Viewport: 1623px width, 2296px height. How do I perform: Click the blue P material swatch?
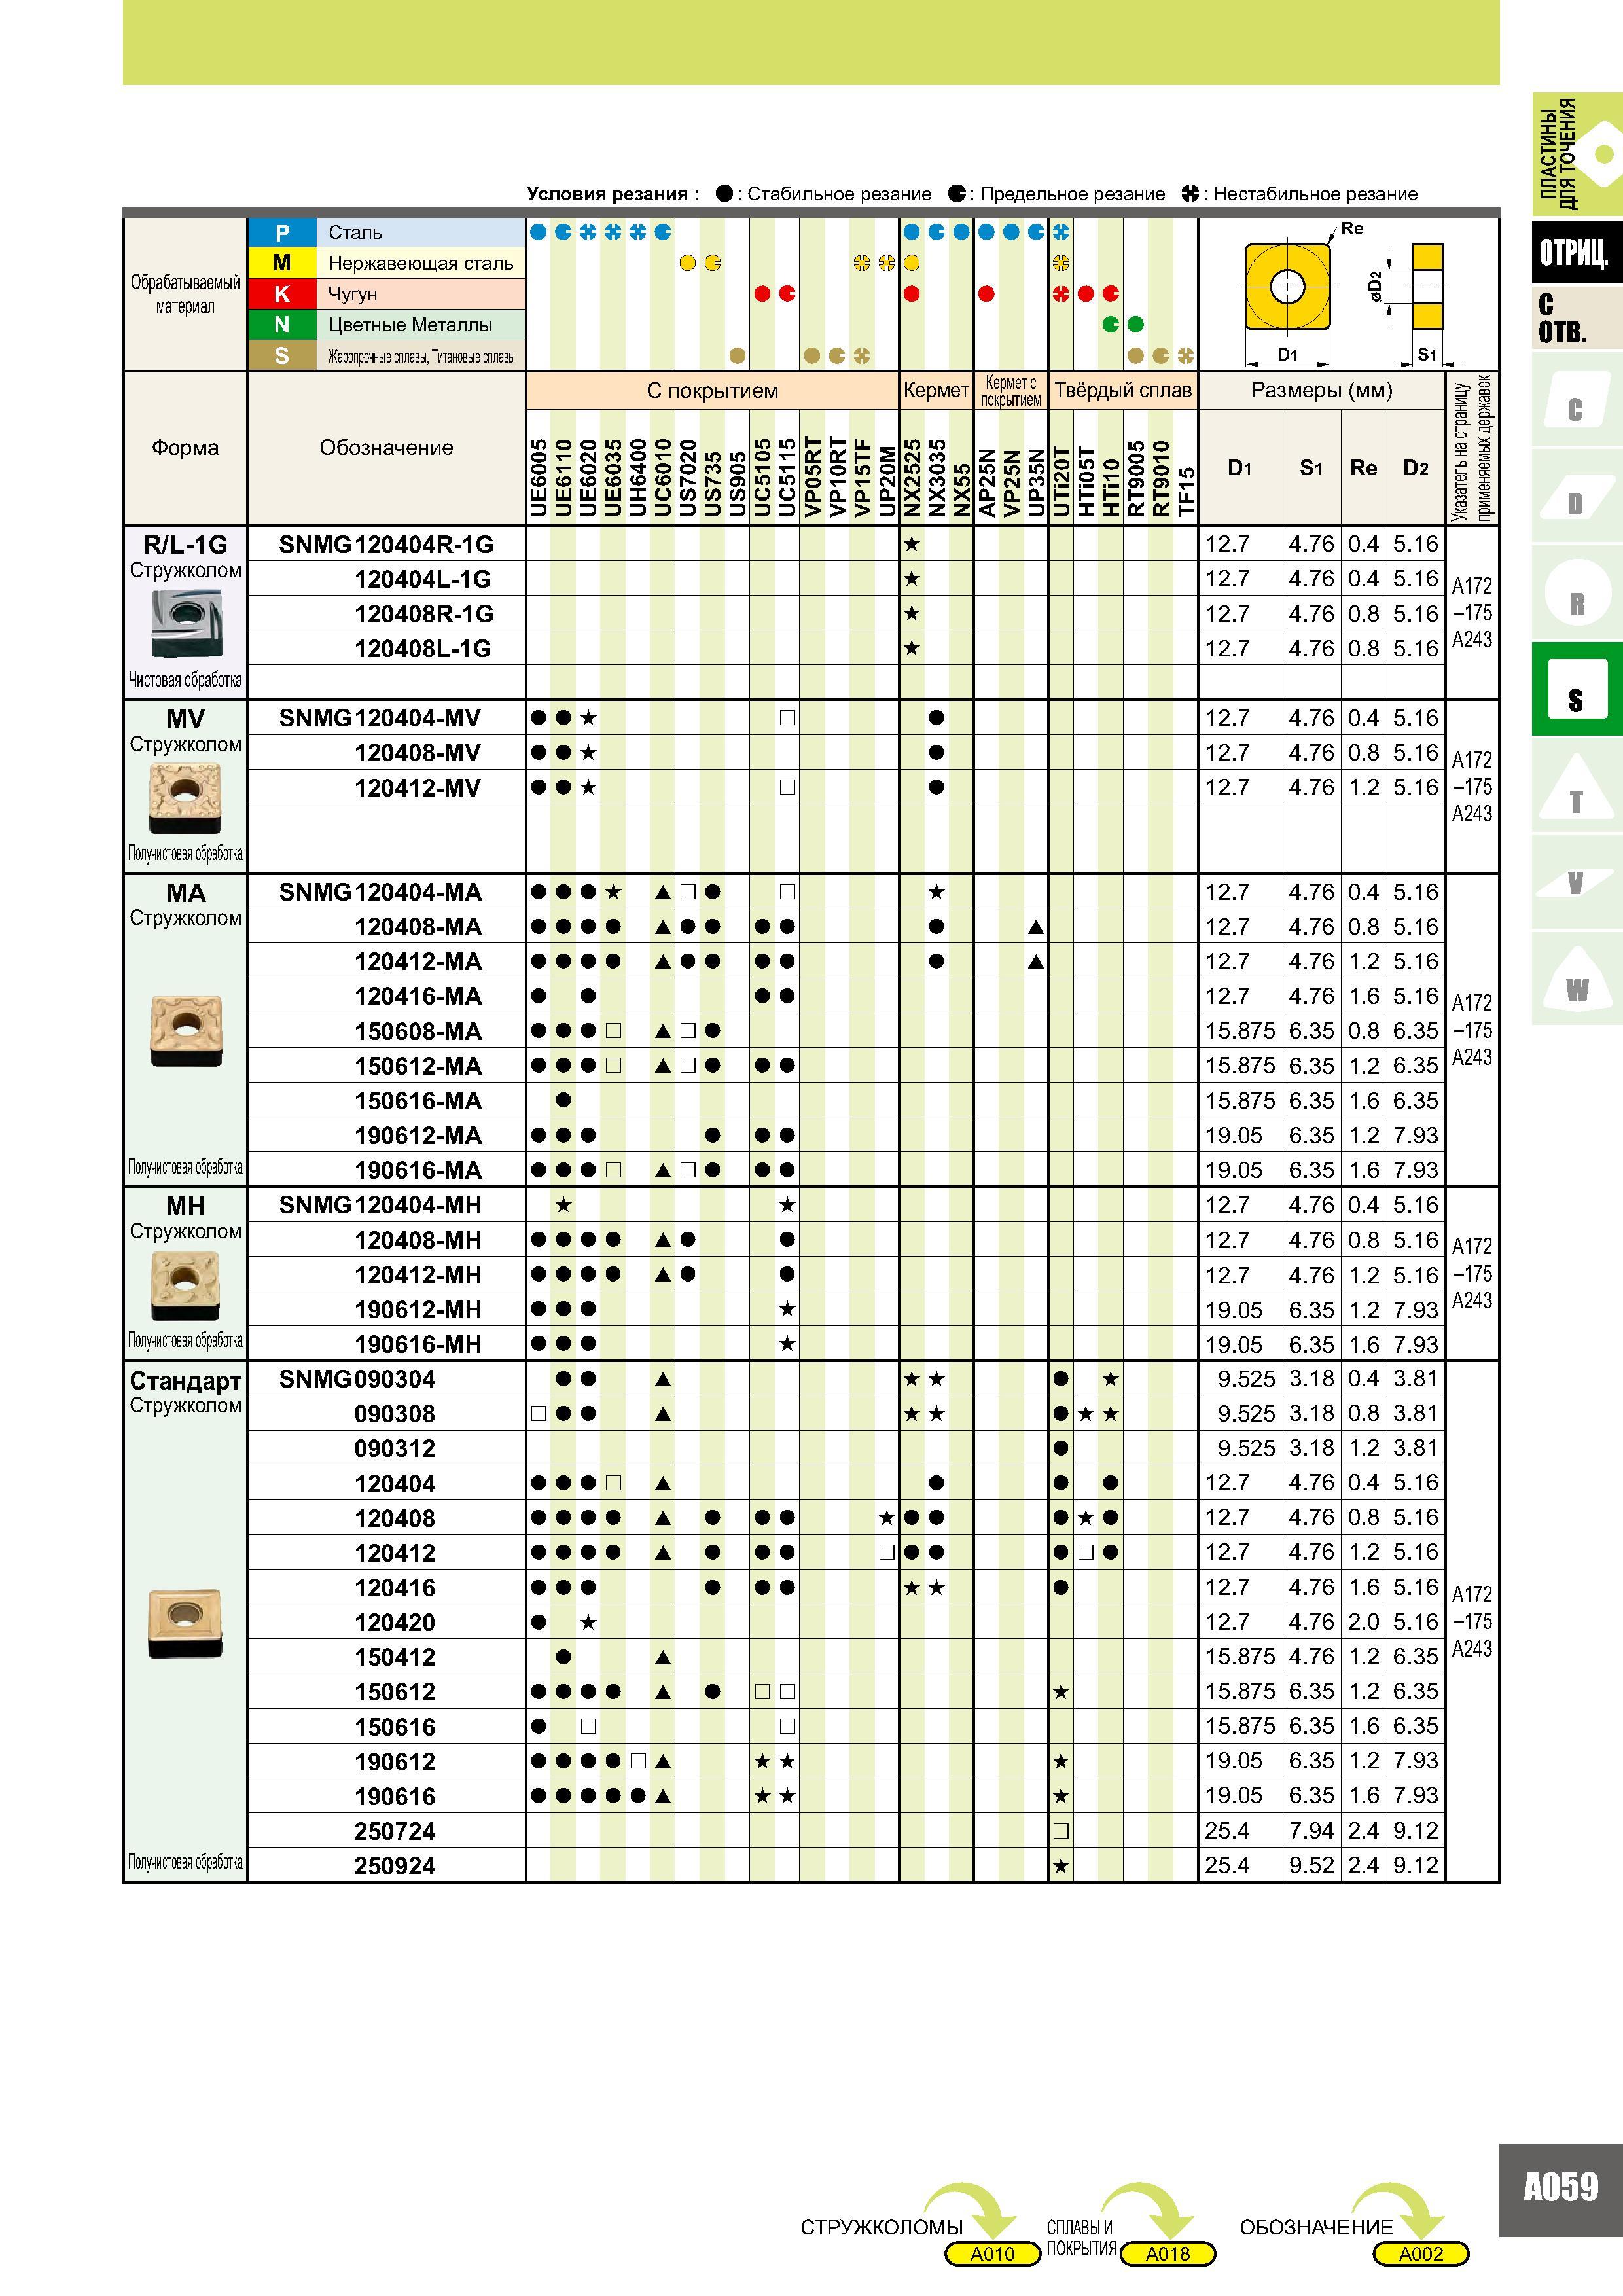pos(282,233)
